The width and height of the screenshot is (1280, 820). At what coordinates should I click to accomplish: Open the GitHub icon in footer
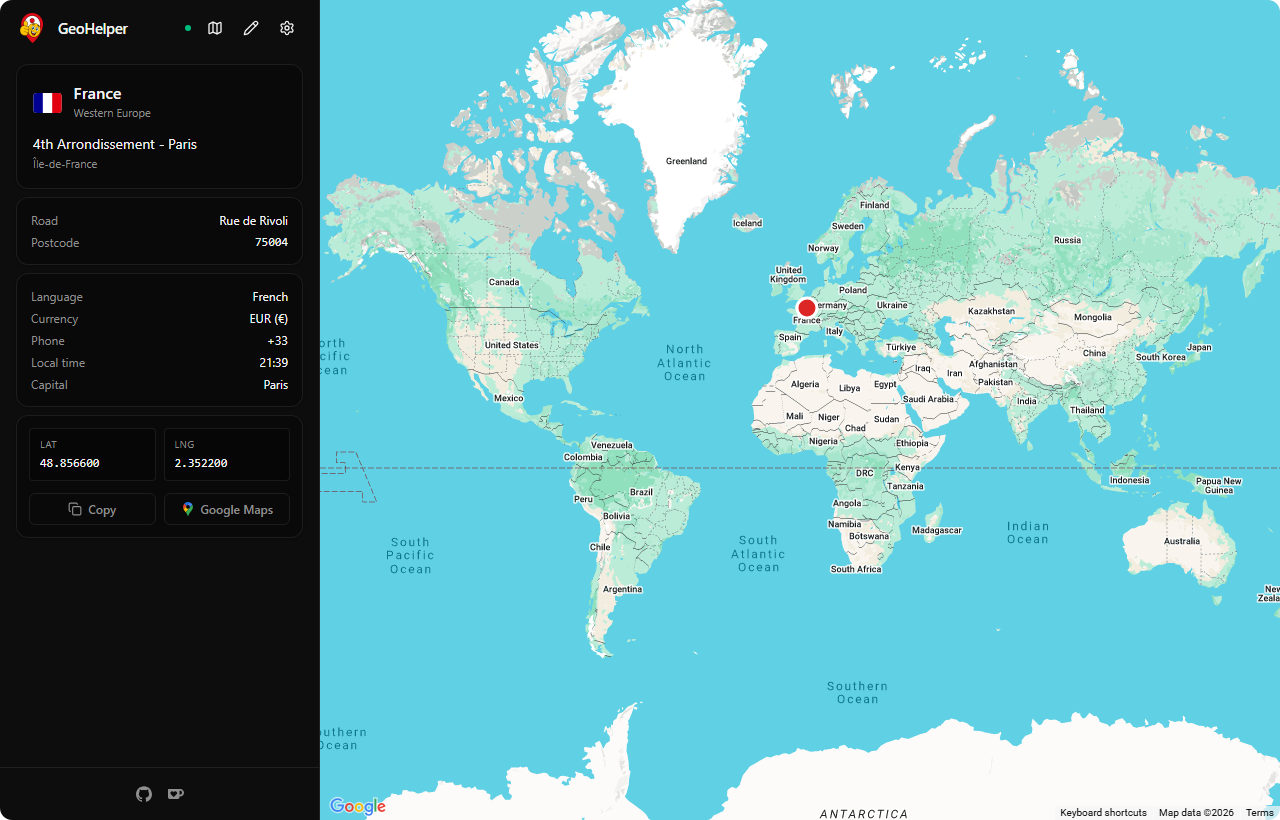pyautogui.click(x=144, y=794)
